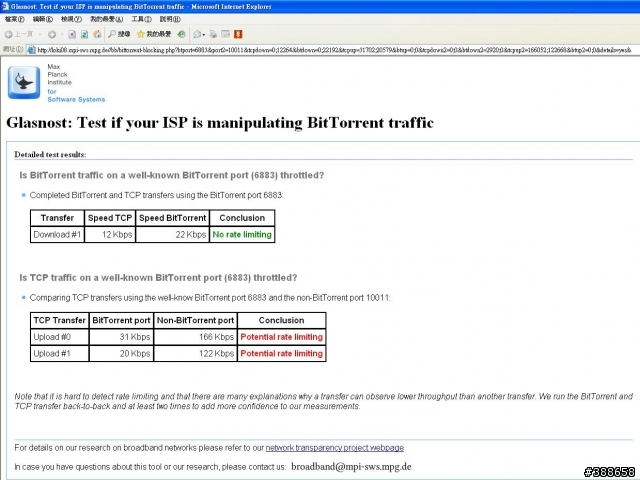This screenshot has width=640, height=480.
Task: Click the orange download-arrow toolbar icon
Action: (x=238, y=34)
